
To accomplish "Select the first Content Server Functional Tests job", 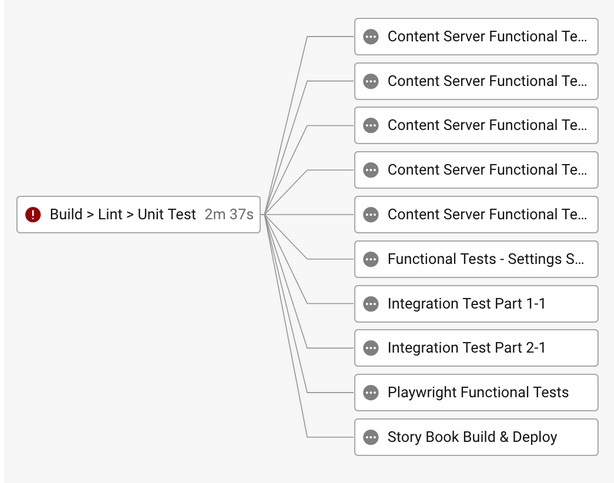I will (x=476, y=36).
